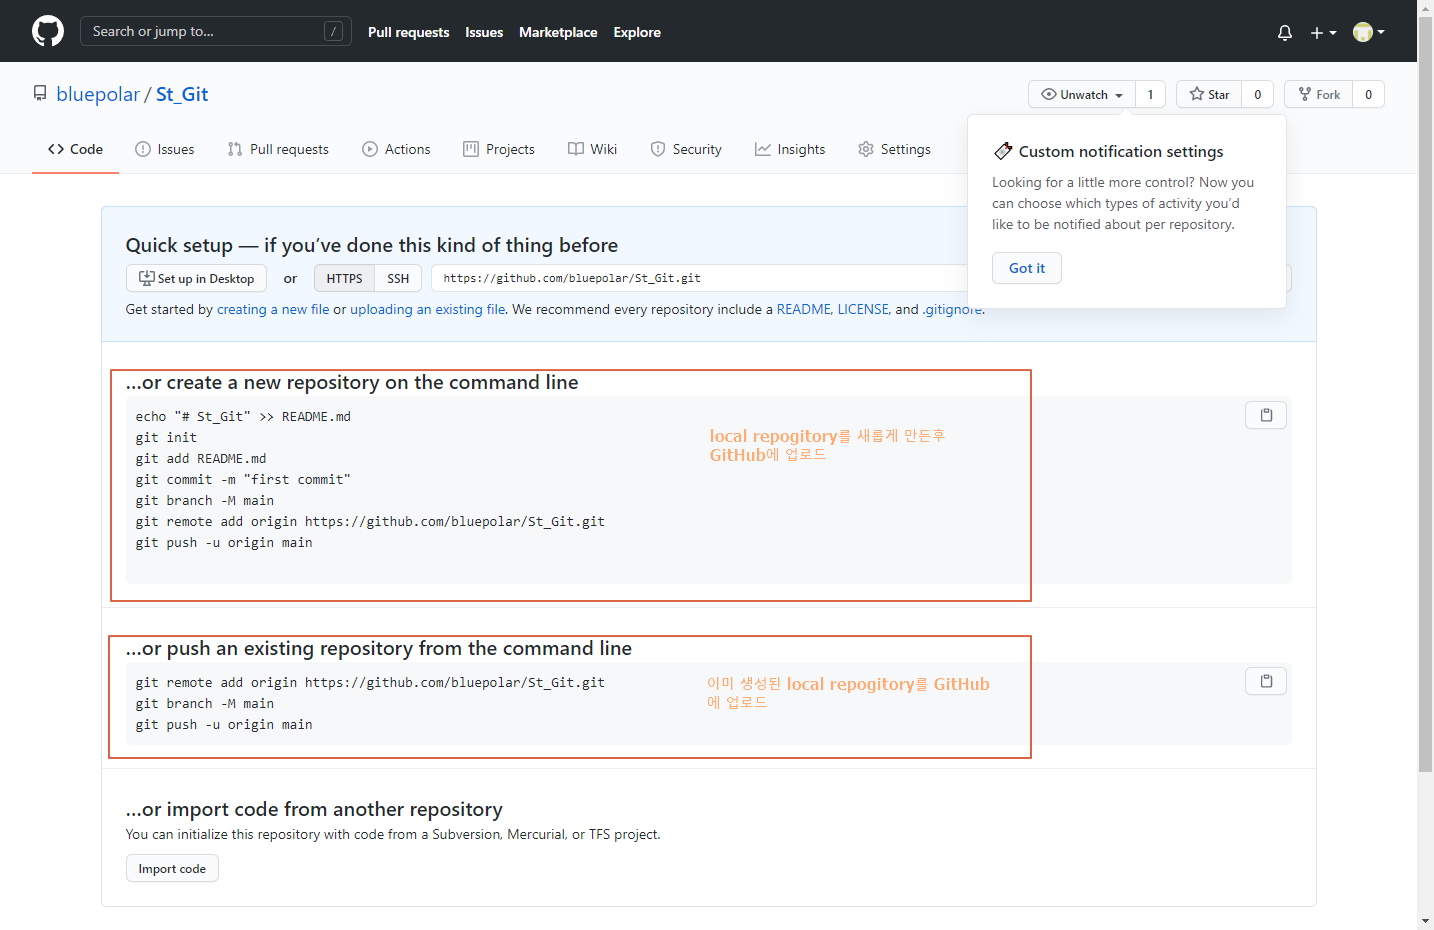Open the Actions tab
The height and width of the screenshot is (930, 1434).
(396, 149)
